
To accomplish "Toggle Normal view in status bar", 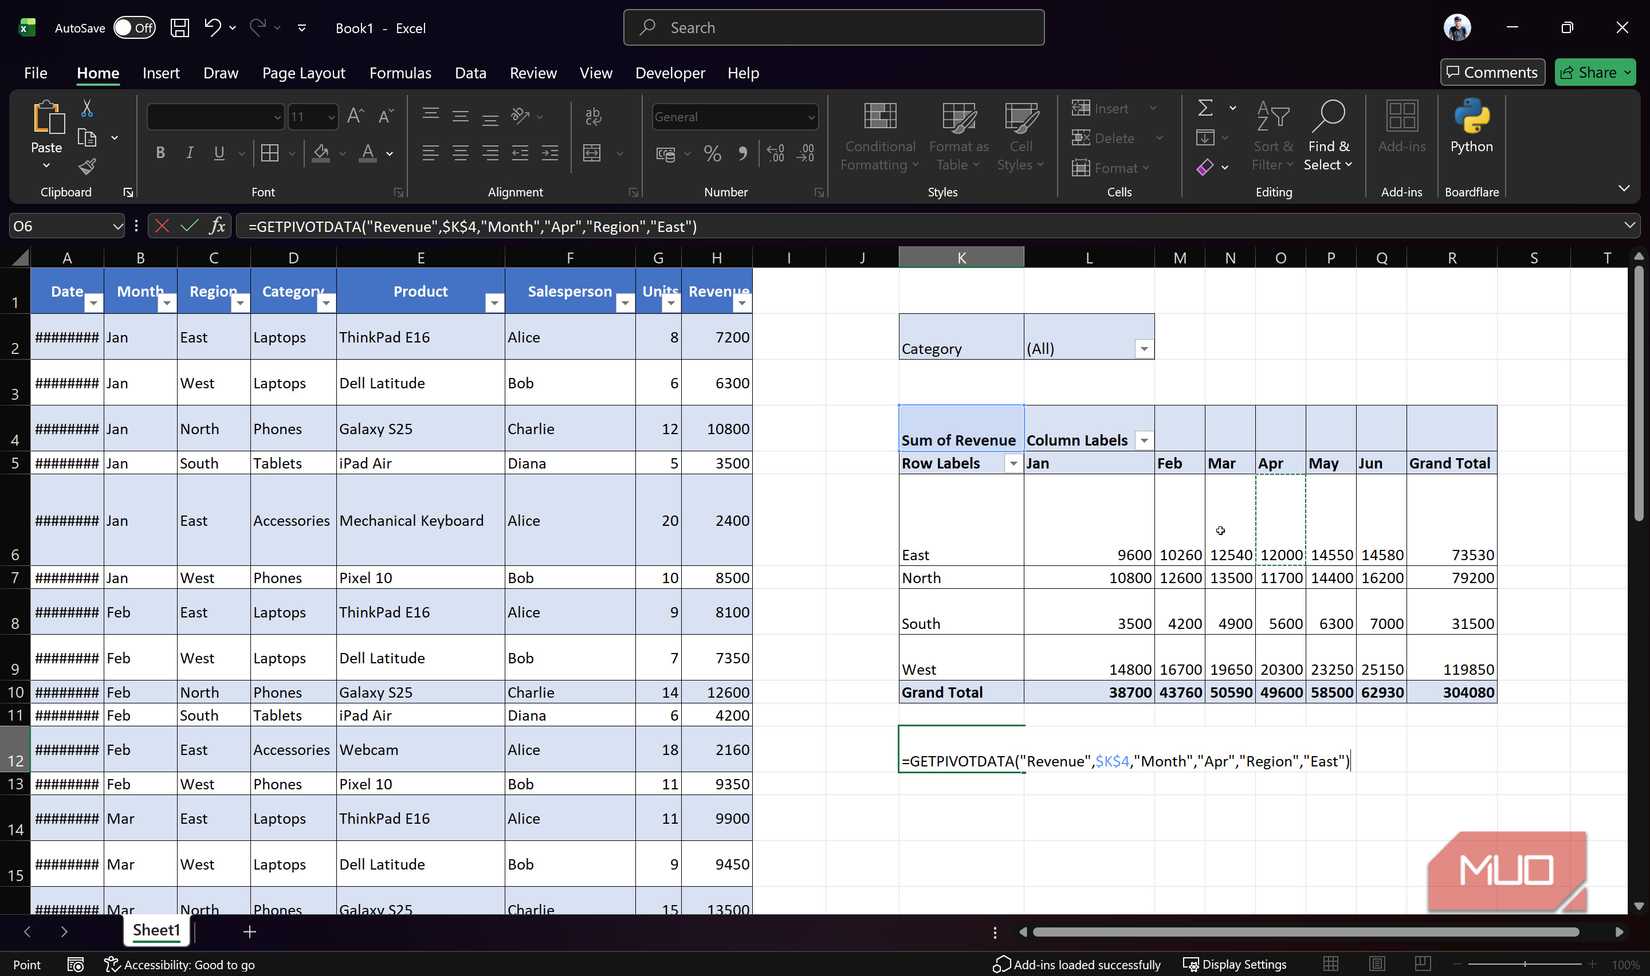I will coord(1331,964).
